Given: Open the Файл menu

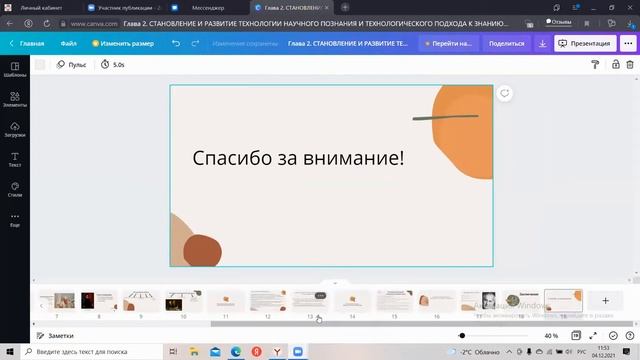Looking at the screenshot, I should click(69, 43).
